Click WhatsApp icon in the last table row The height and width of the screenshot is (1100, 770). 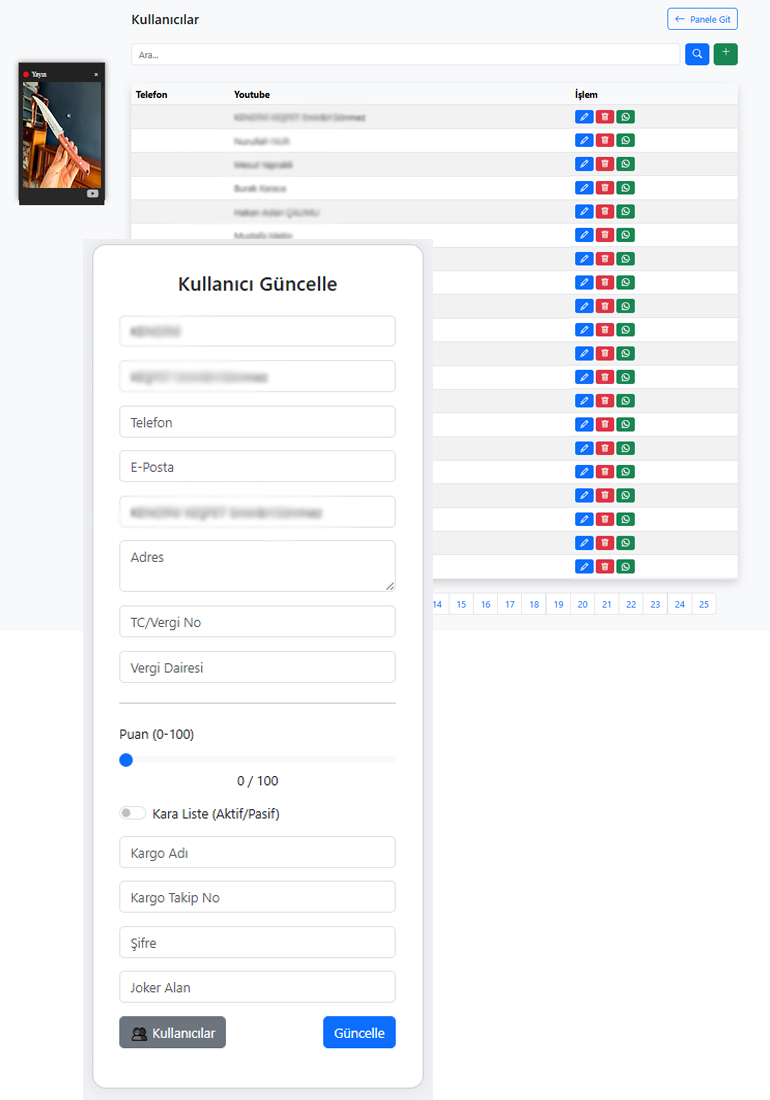pos(626,567)
